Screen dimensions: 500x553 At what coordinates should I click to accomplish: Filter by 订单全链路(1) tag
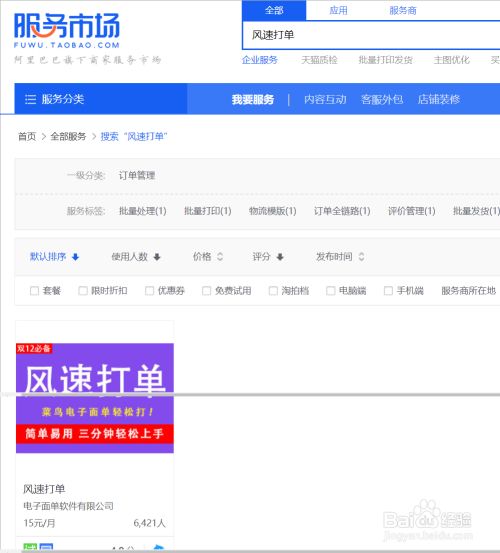(x=342, y=211)
